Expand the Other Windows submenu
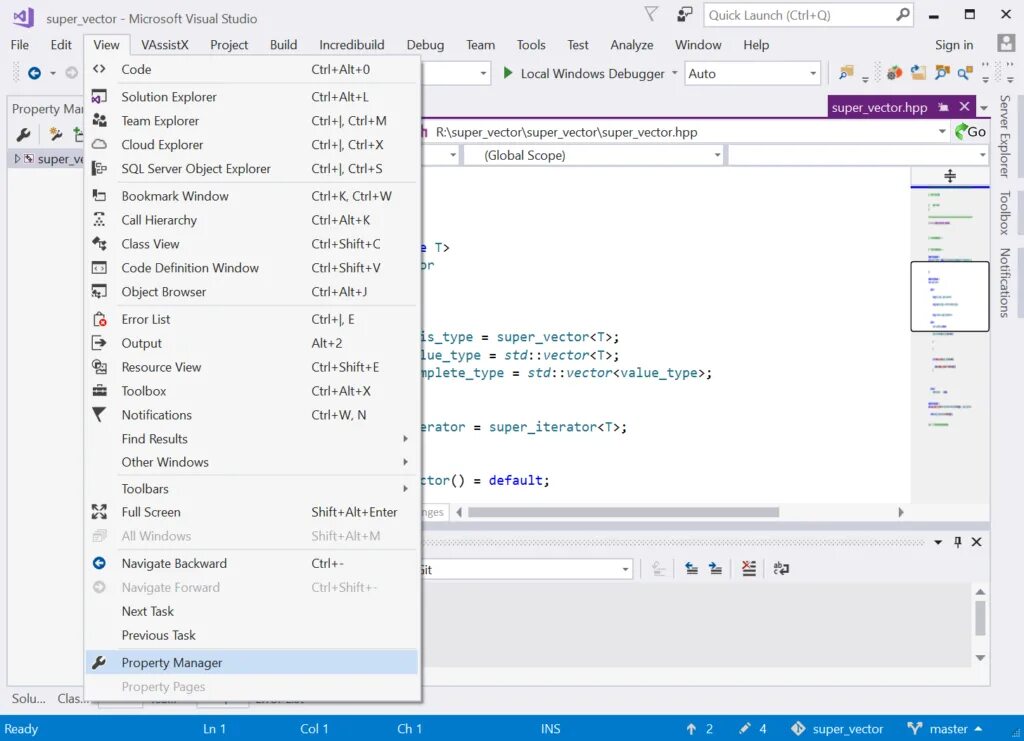Image resolution: width=1024 pixels, height=741 pixels. coord(251,462)
